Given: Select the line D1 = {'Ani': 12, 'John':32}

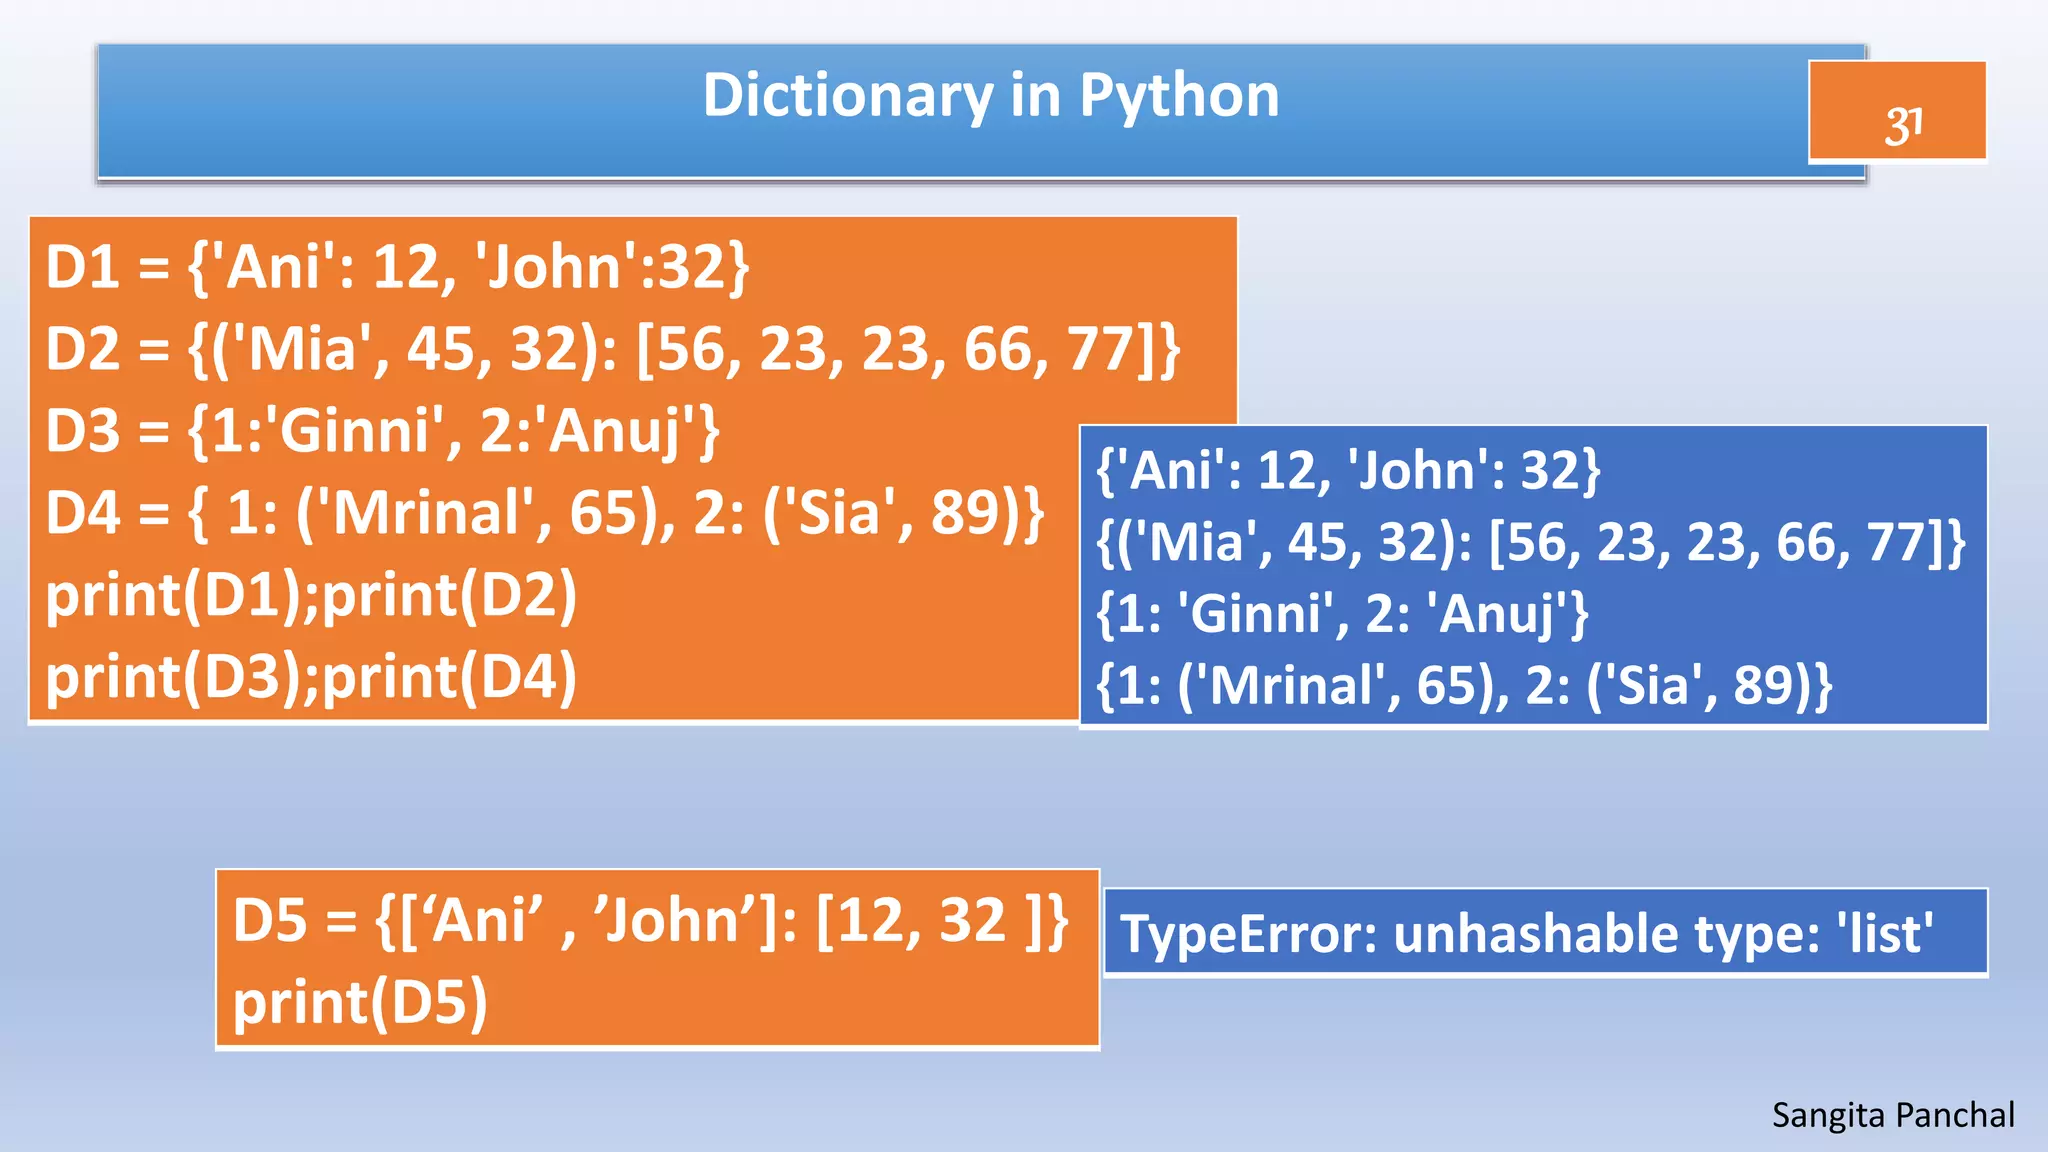Looking at the screenshot, I should click(x=397, y=268).
